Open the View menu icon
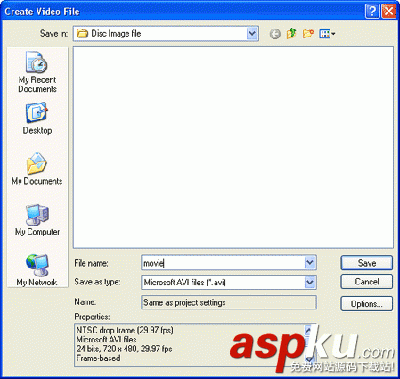The image size is (400, 379). (x=328, y=33)
